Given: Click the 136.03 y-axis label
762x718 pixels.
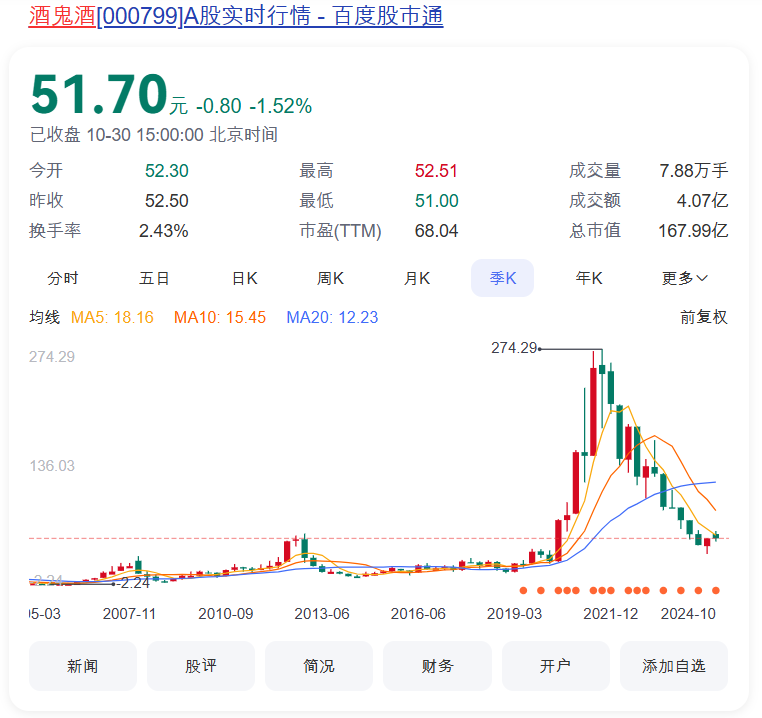Looking at the screenshot, I should click(x=52, y=465).
